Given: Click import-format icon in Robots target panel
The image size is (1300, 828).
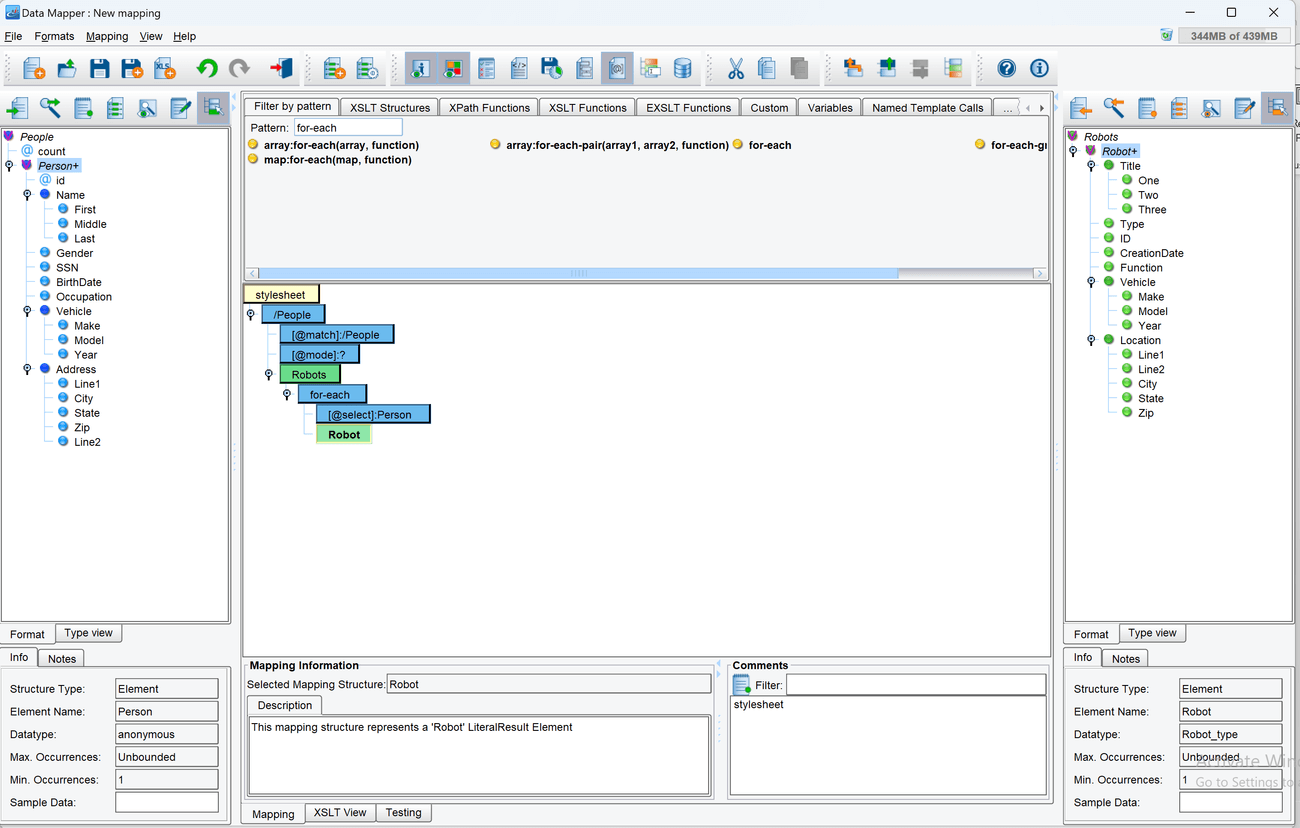Looking at the screenshot, I should [1081, 108].
